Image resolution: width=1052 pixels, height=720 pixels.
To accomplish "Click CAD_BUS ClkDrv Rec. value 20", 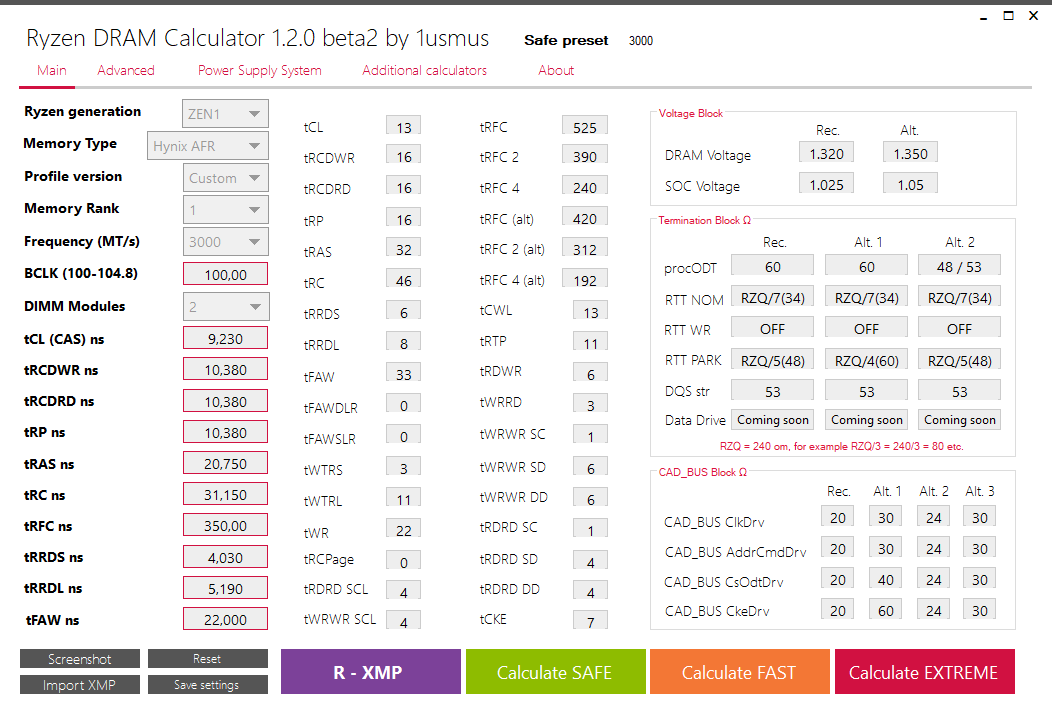I will (x=837, y=517).
